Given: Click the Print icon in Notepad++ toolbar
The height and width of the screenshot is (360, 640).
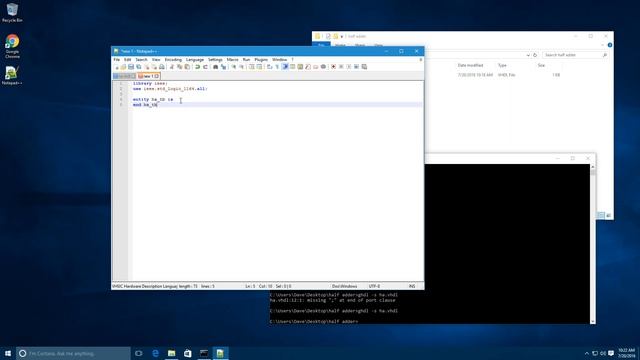Looking at the screenshot, I should [162, 67].
